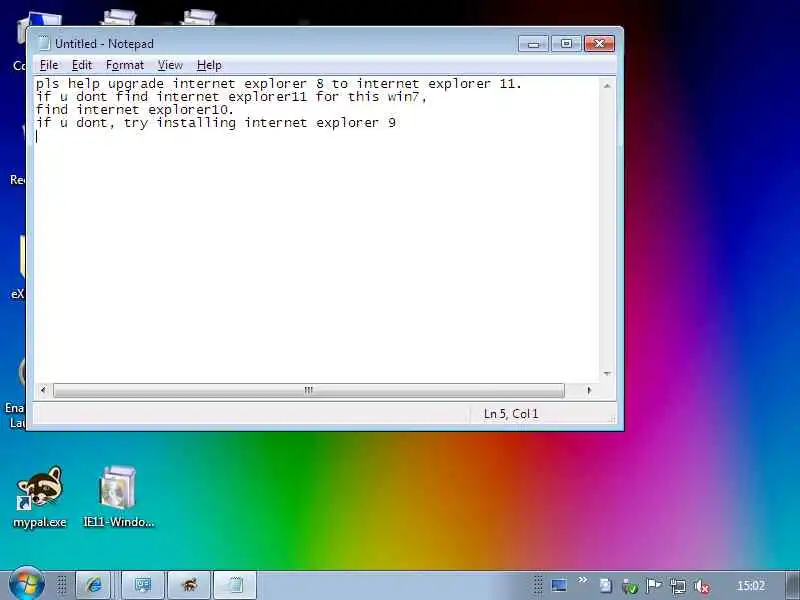Click the horizontal scrollbar left arrow

coord(43,390)
